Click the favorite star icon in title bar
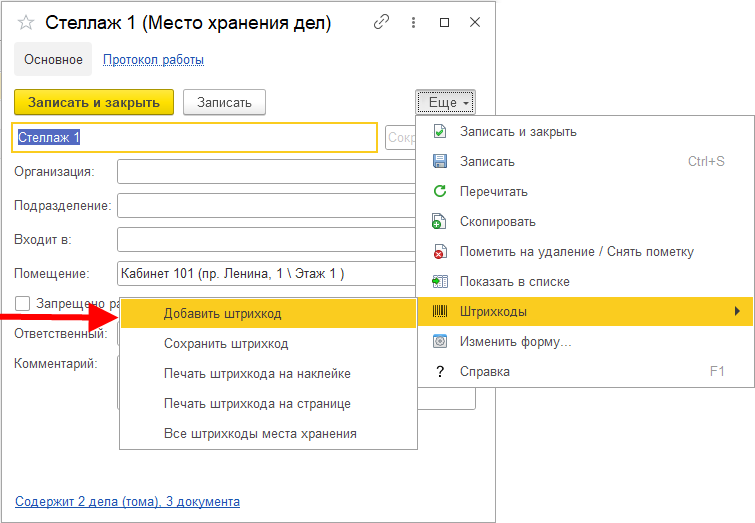 point(26,22)
